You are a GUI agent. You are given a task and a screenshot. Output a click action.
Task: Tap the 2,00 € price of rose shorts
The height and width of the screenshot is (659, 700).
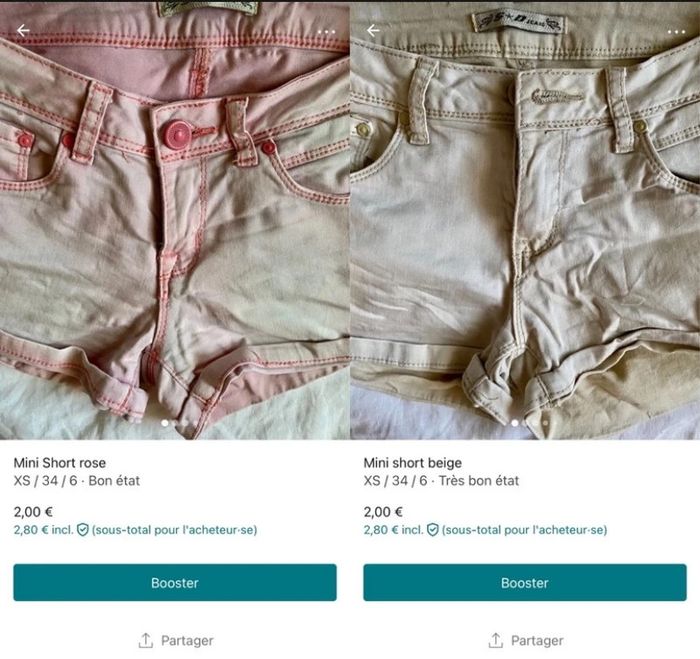pyautogui.click(x=34, y=512)
